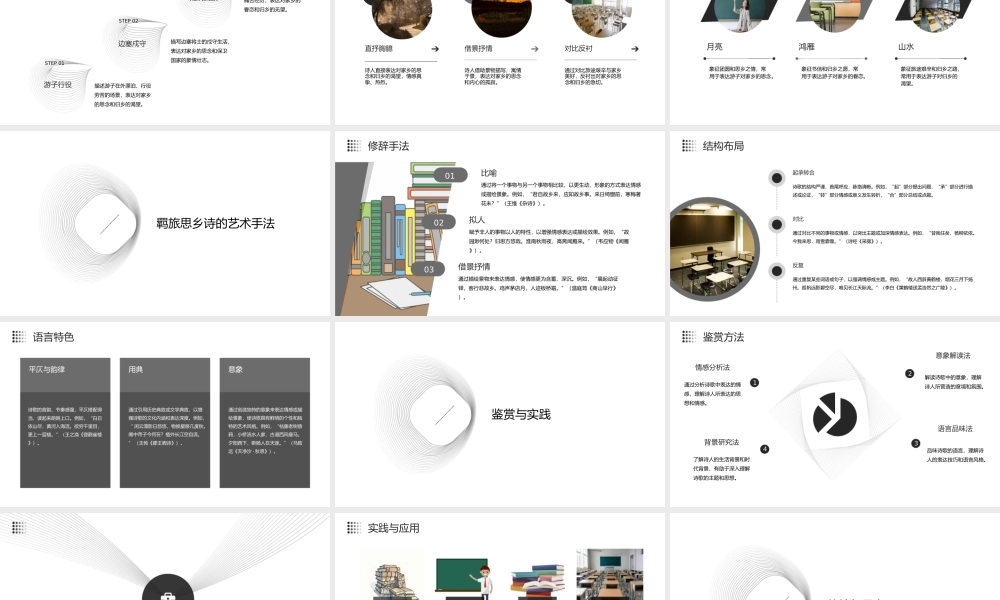Click the circular classroom photo in 结构布局
This screenshot has height=600, width=1000.
712,249
